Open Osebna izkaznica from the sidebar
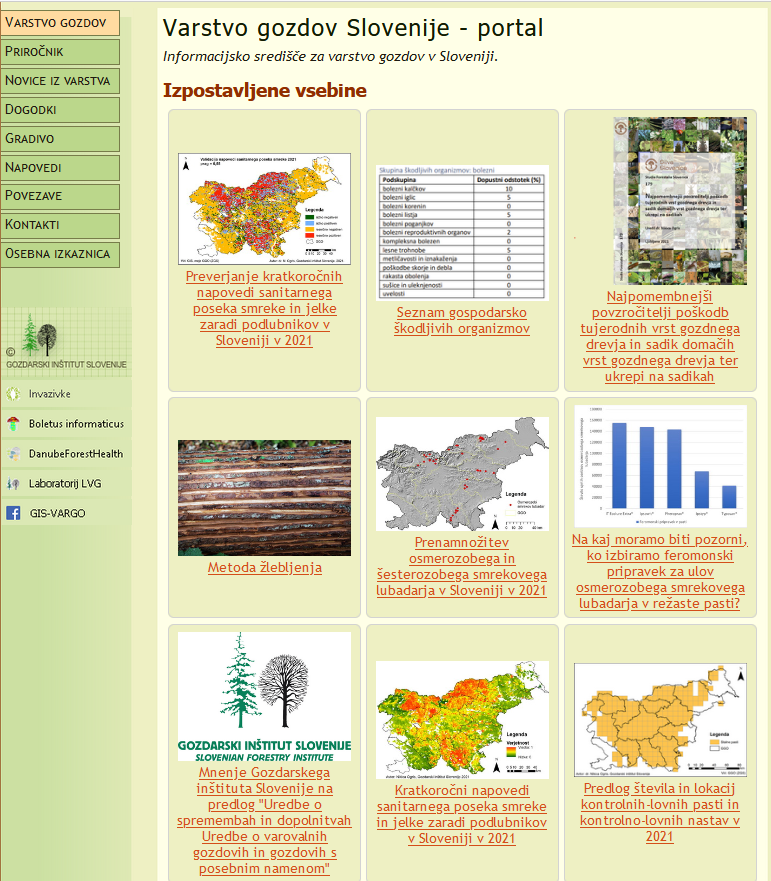This screenshot has height=881, width=771. pos(60,254)
